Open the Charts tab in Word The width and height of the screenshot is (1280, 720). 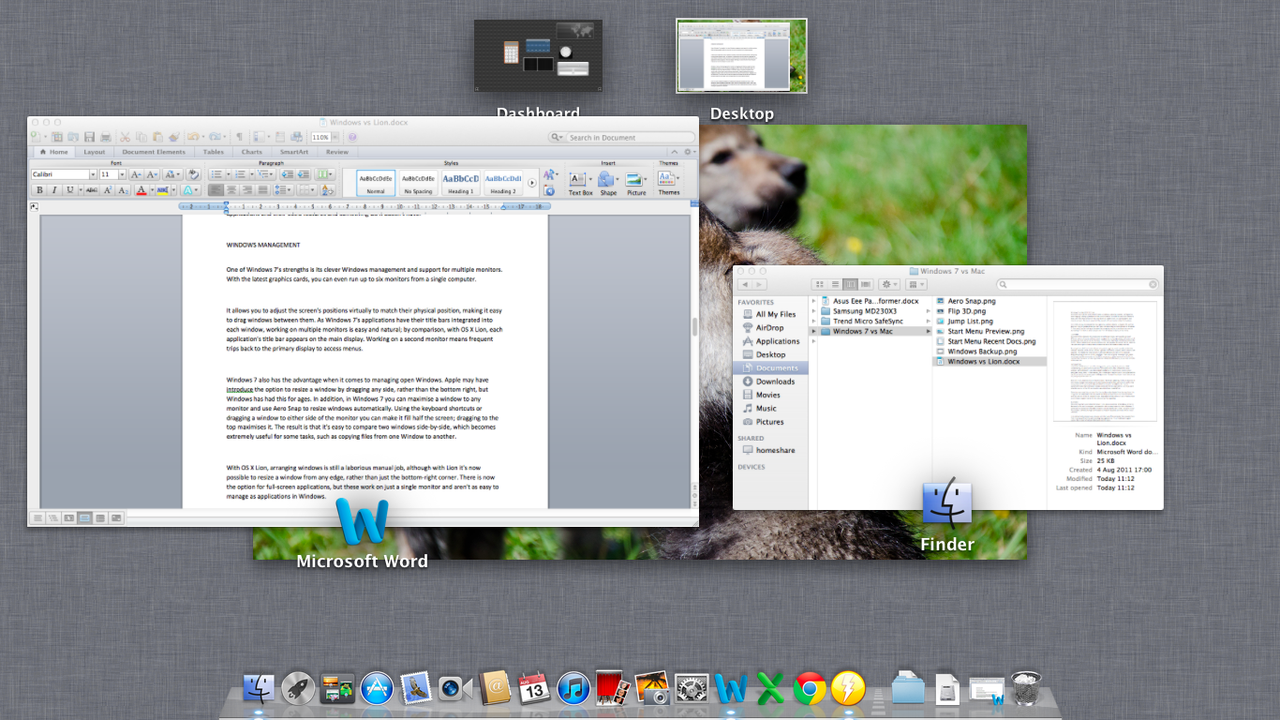(252, 152)
